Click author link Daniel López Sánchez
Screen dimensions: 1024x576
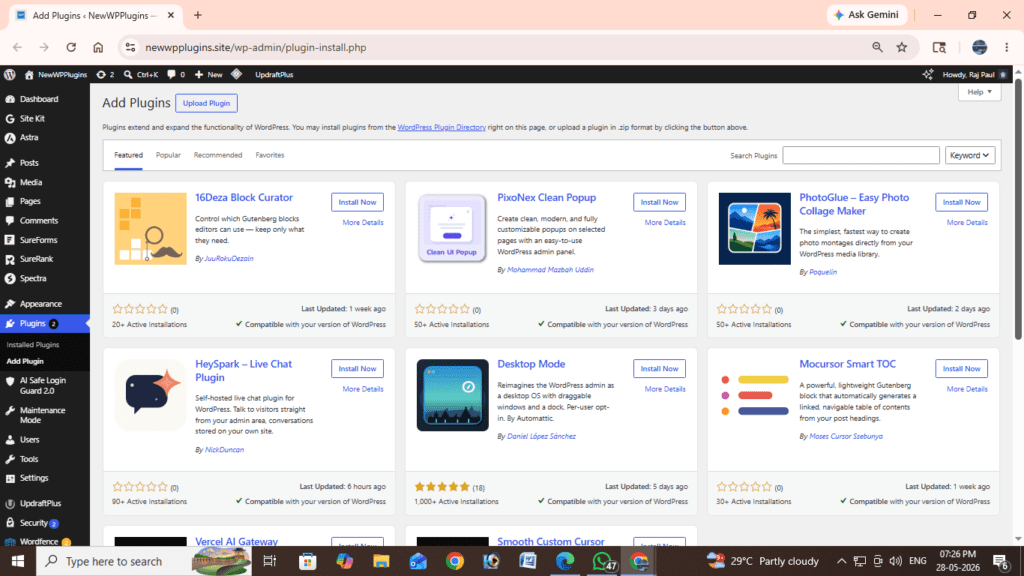[541, 436]
